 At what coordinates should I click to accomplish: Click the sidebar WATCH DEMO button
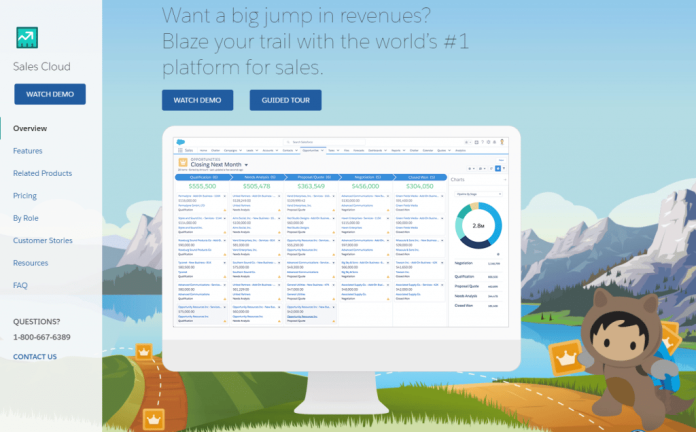click(50, 94)
